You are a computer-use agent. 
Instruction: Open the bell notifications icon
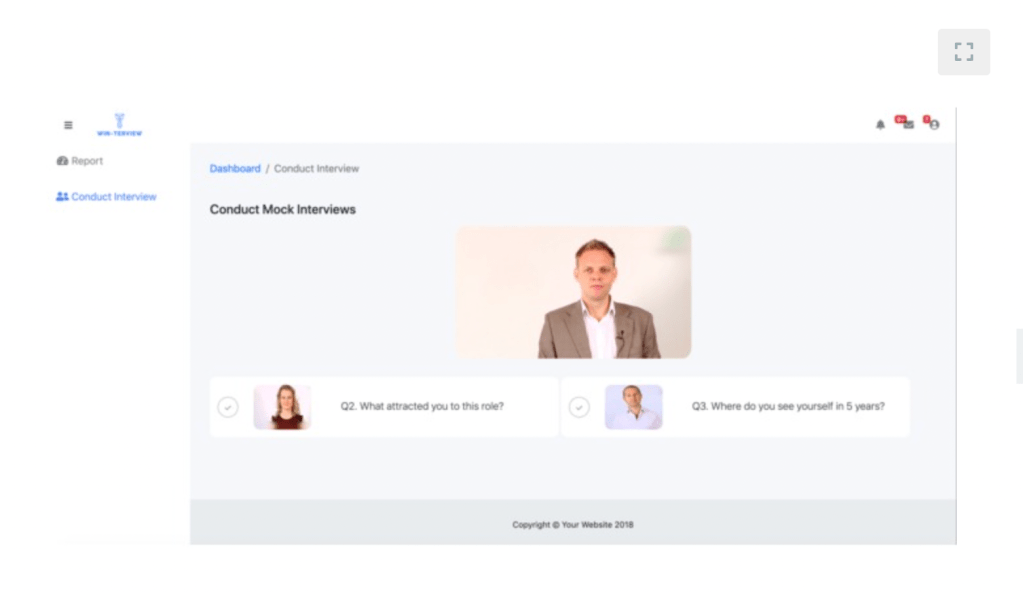pos(880,125)
